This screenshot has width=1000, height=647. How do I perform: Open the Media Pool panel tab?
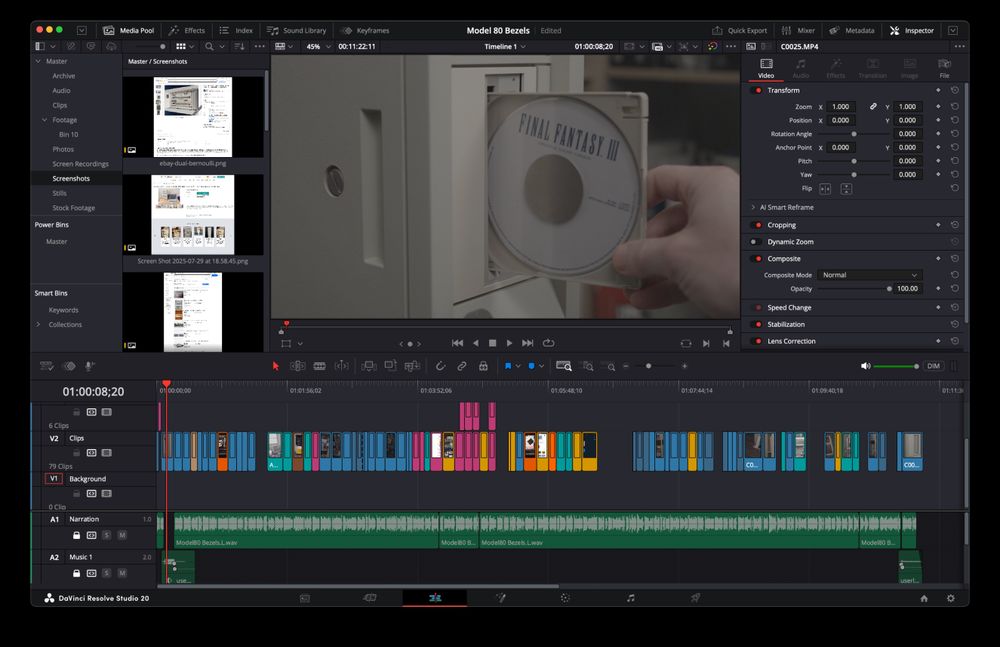point(129,31)
